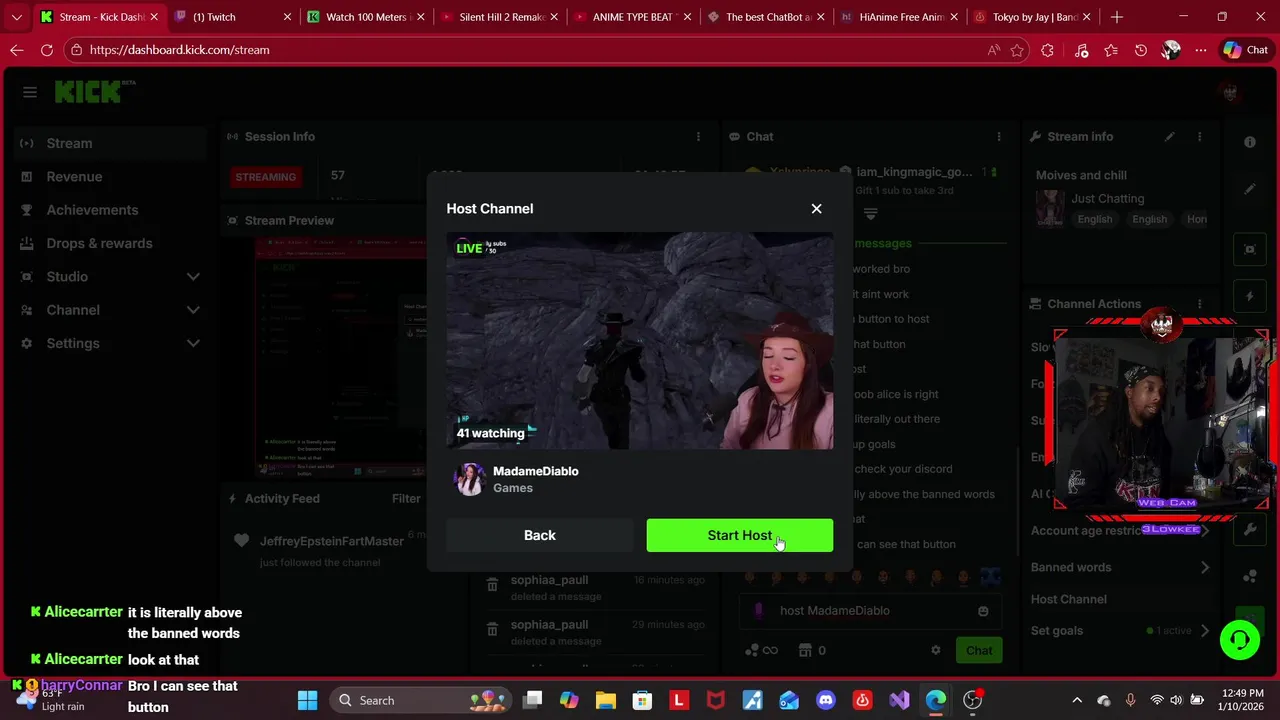Open chat settings gear icon

point(935,650)
